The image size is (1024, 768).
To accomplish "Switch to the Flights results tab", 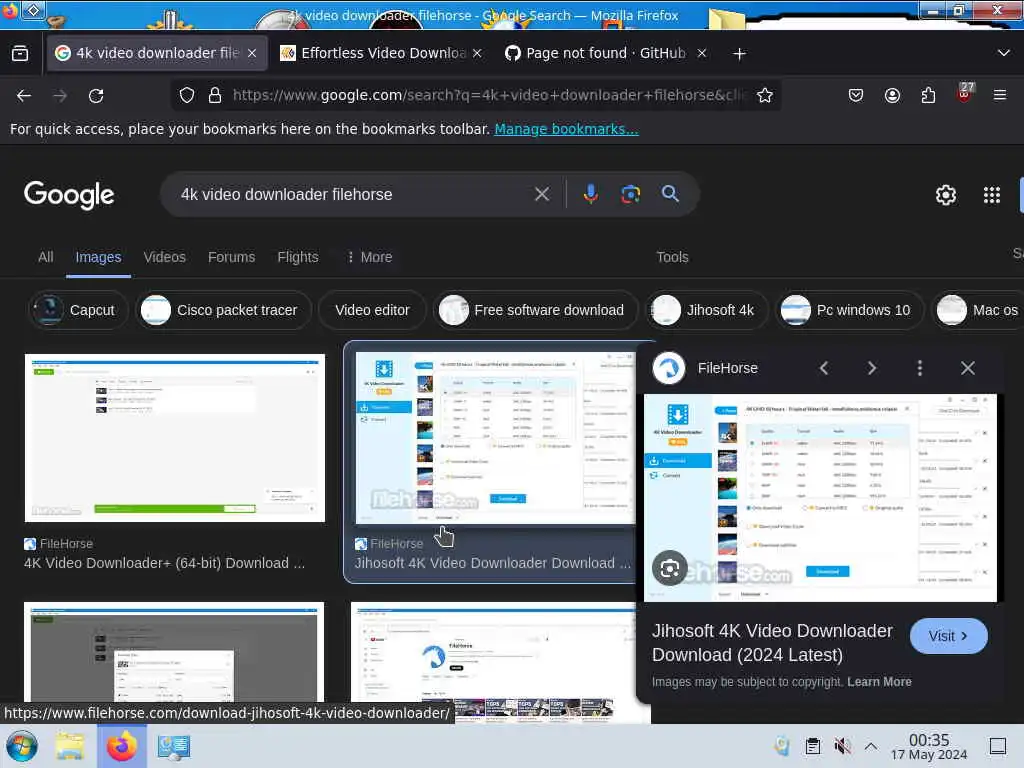I will [x=298, y=257].
